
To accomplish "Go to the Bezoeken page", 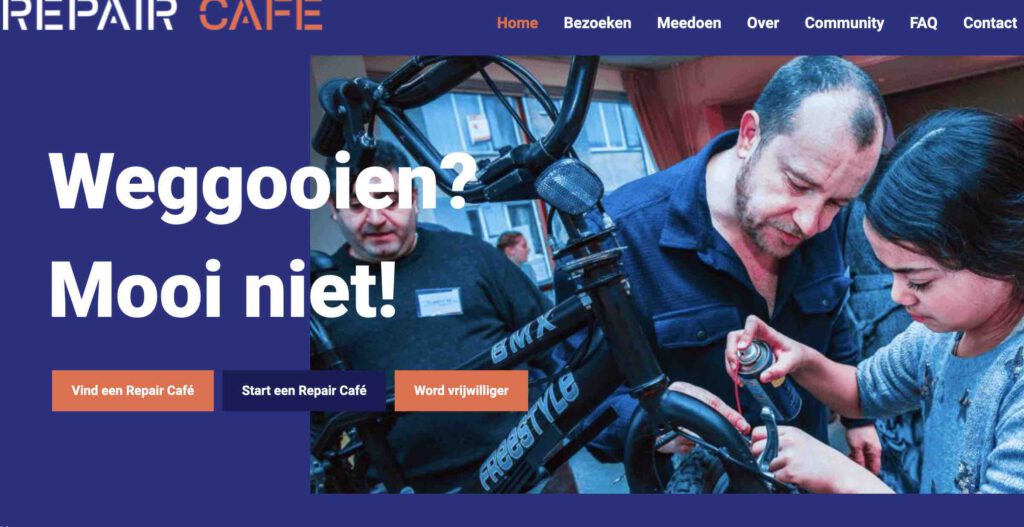I will [598, 23].
